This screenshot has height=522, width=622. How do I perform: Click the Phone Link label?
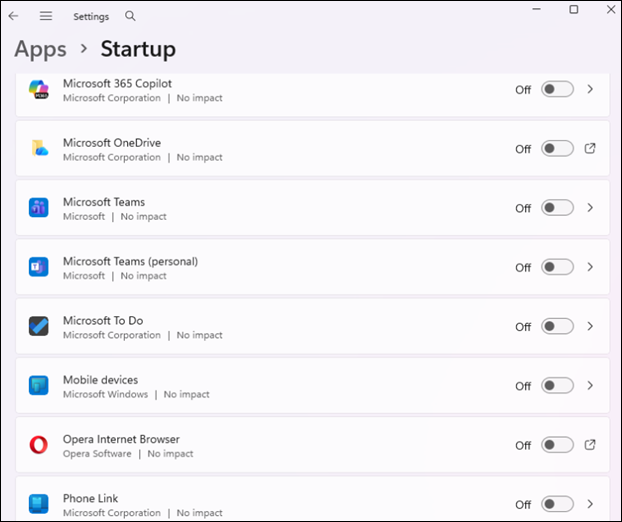point(90,498)
